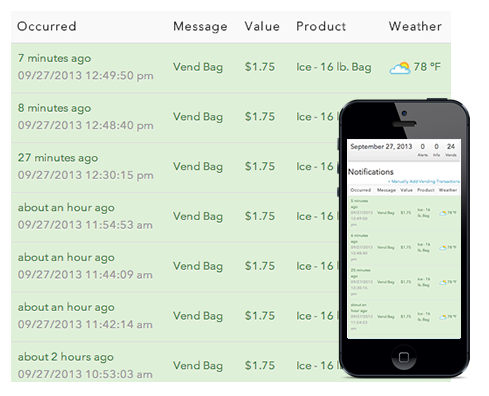
Task: Click 'Vend Bag' in the 10:53:03 am row
Action: [198, 366]
